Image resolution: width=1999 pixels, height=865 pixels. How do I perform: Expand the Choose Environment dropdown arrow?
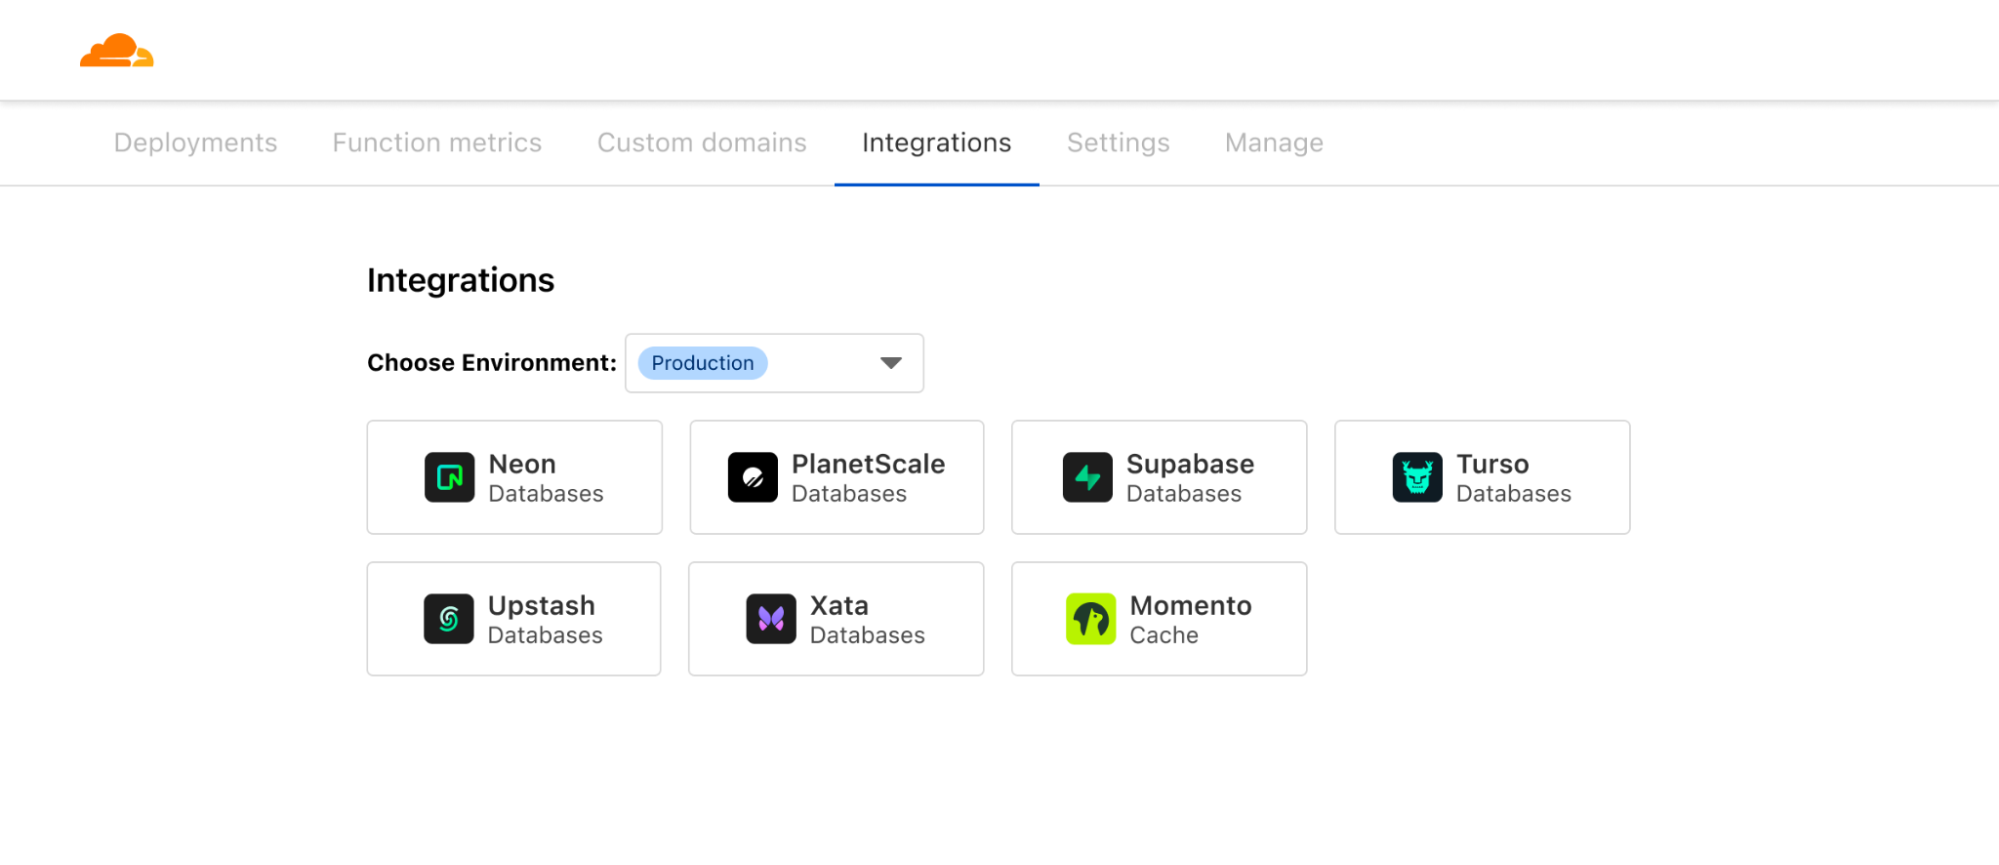pyautogui.click(x=890, y=363)
